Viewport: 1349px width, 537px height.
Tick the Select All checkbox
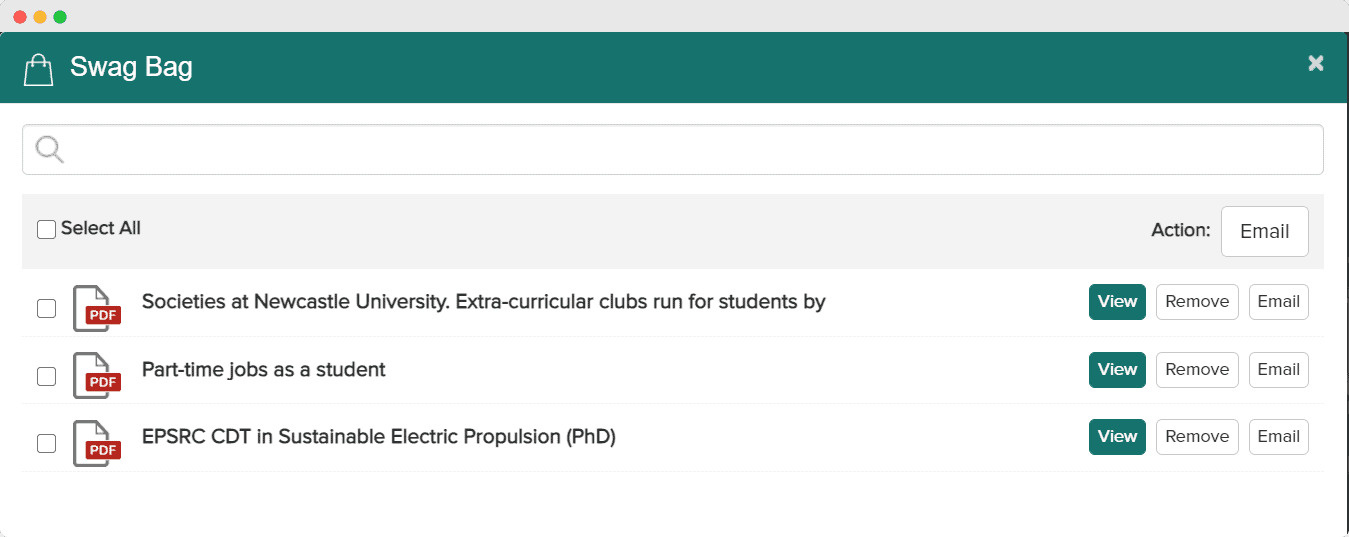pos(47,230)
